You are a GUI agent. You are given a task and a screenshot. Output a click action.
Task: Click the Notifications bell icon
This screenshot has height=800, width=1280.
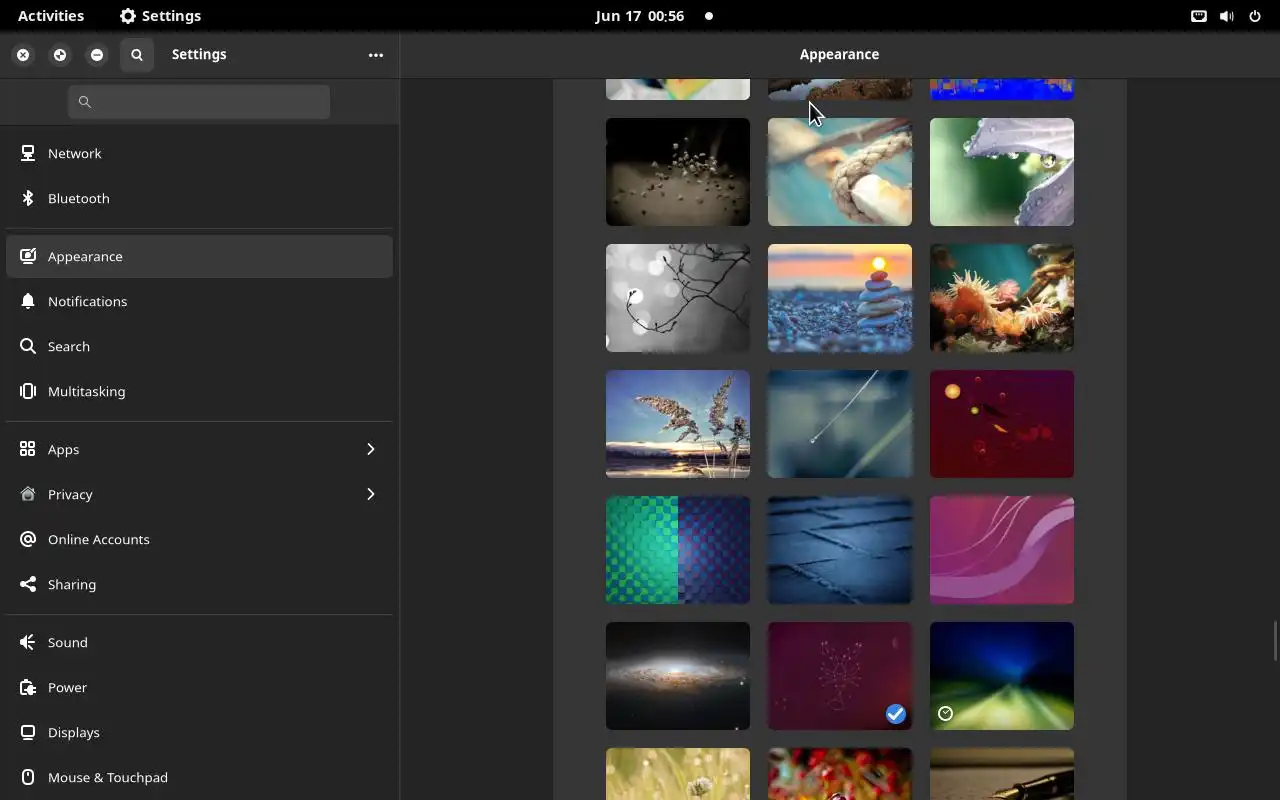pos(28,301)
